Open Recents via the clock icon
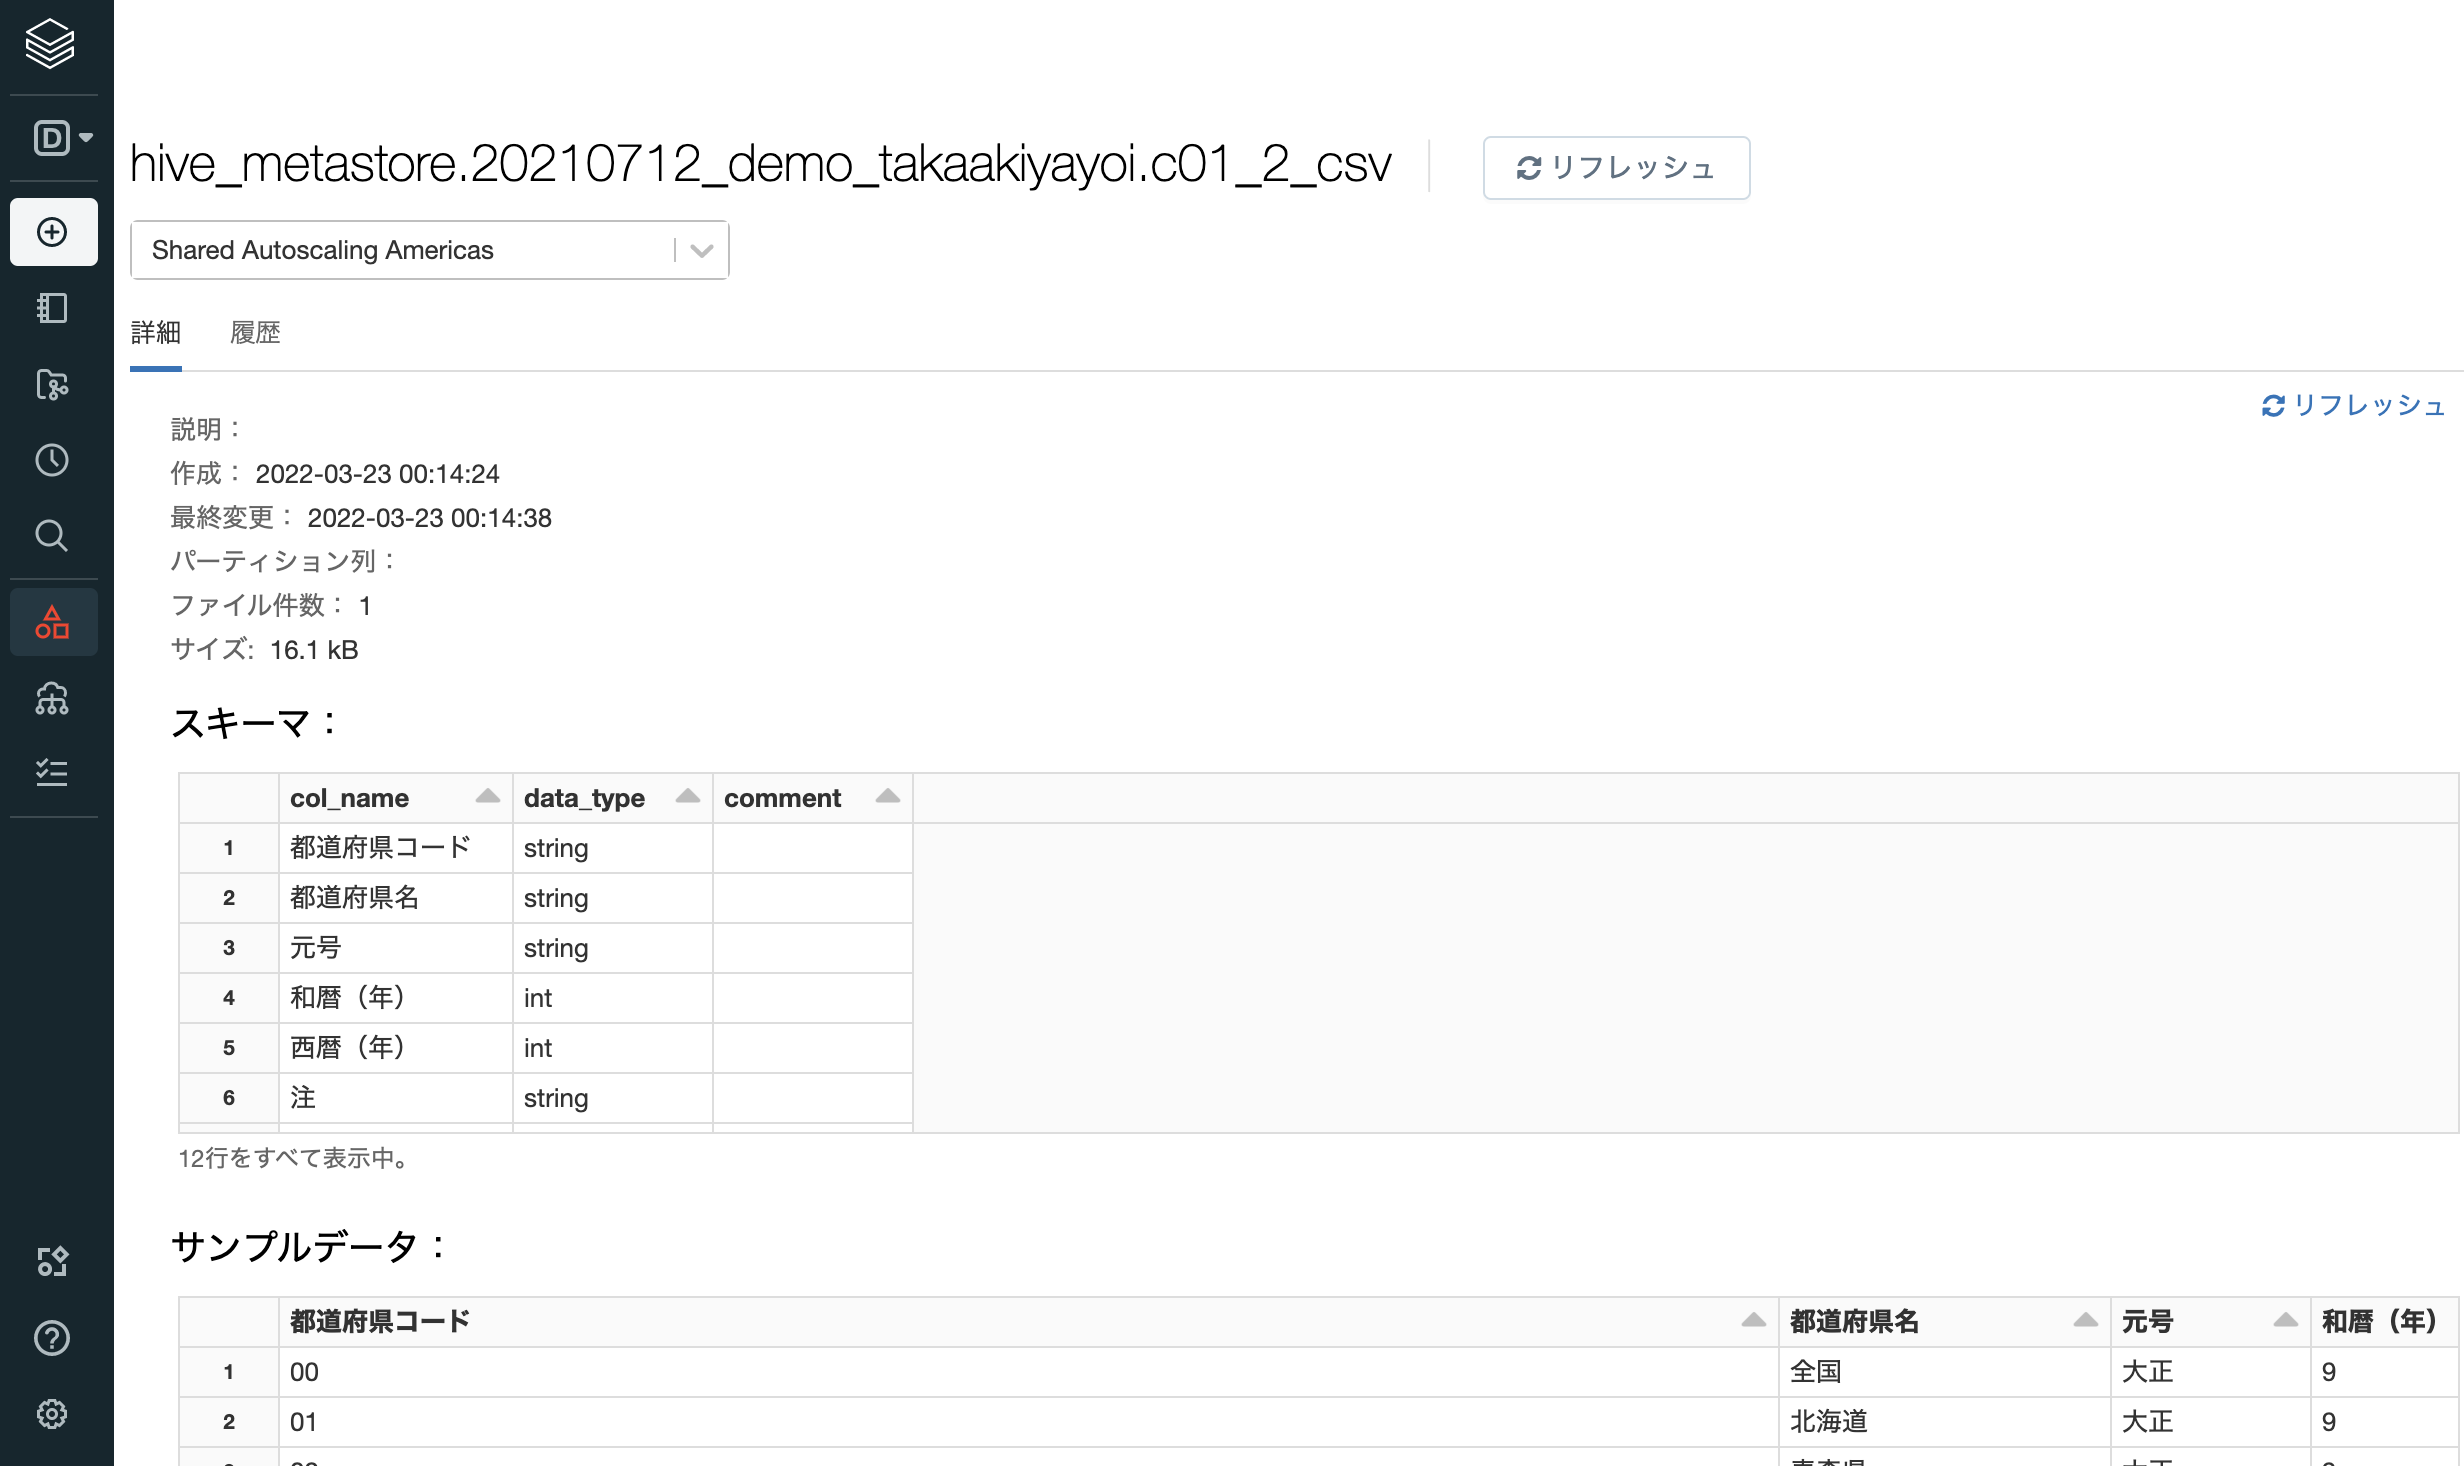 tap(50, 460)
